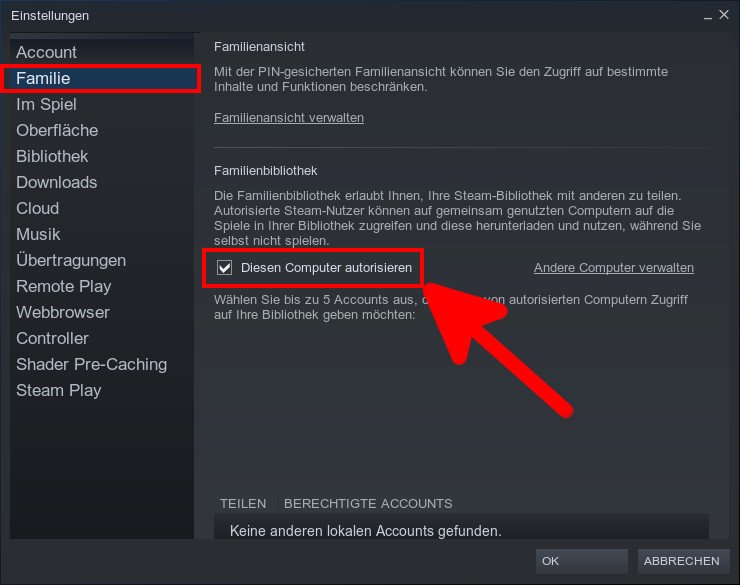Select the Controller settings category
Viewport: 740px width, 585px height.
(x=52, y=338)
